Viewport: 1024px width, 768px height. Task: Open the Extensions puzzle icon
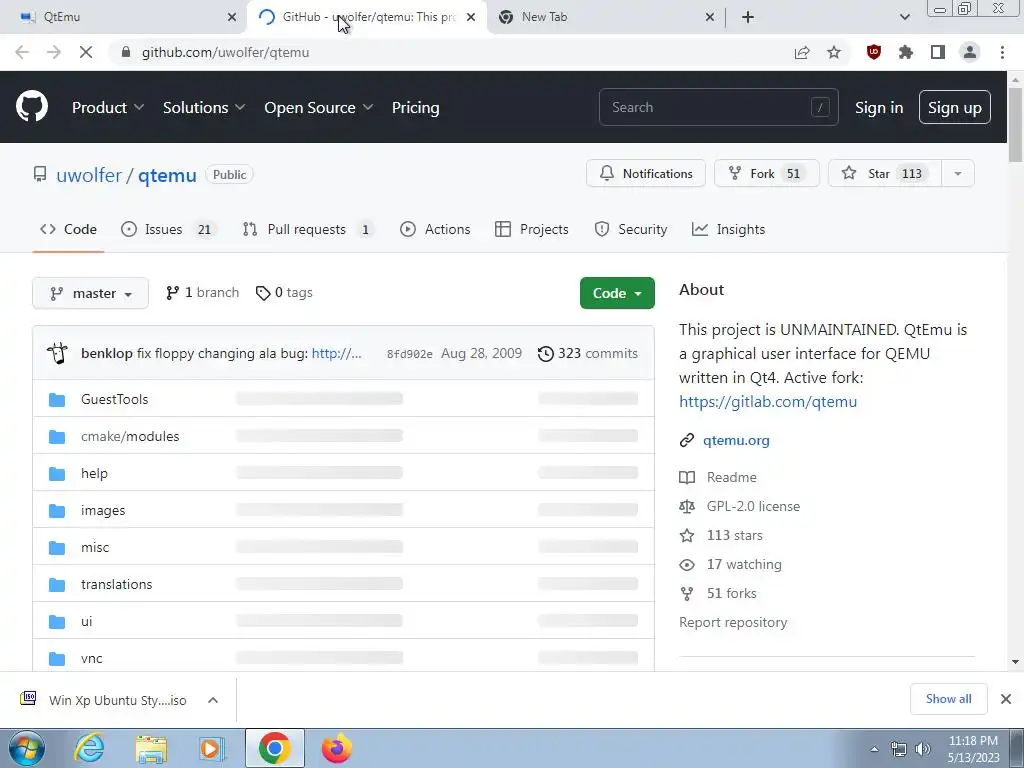point(906,52)
